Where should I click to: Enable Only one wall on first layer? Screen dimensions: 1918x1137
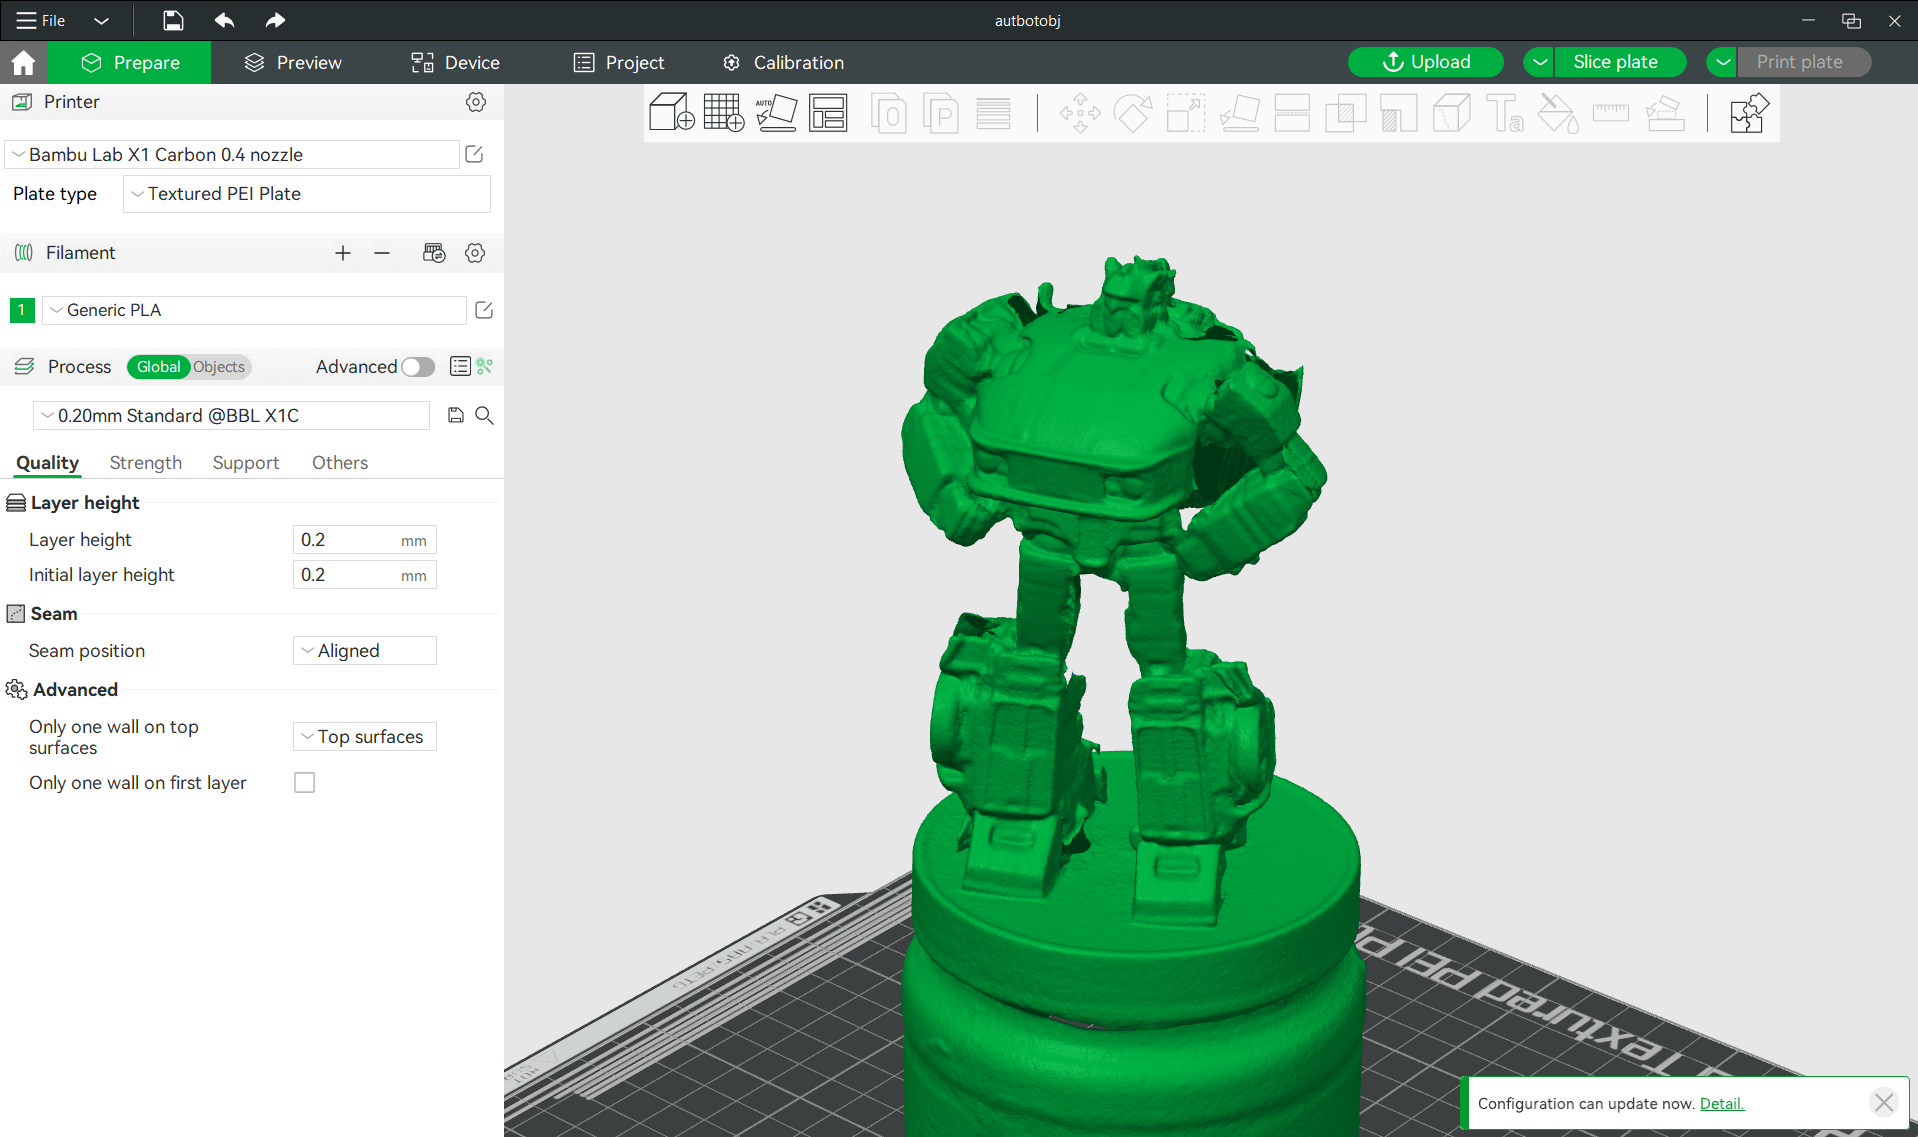point(305,783)
